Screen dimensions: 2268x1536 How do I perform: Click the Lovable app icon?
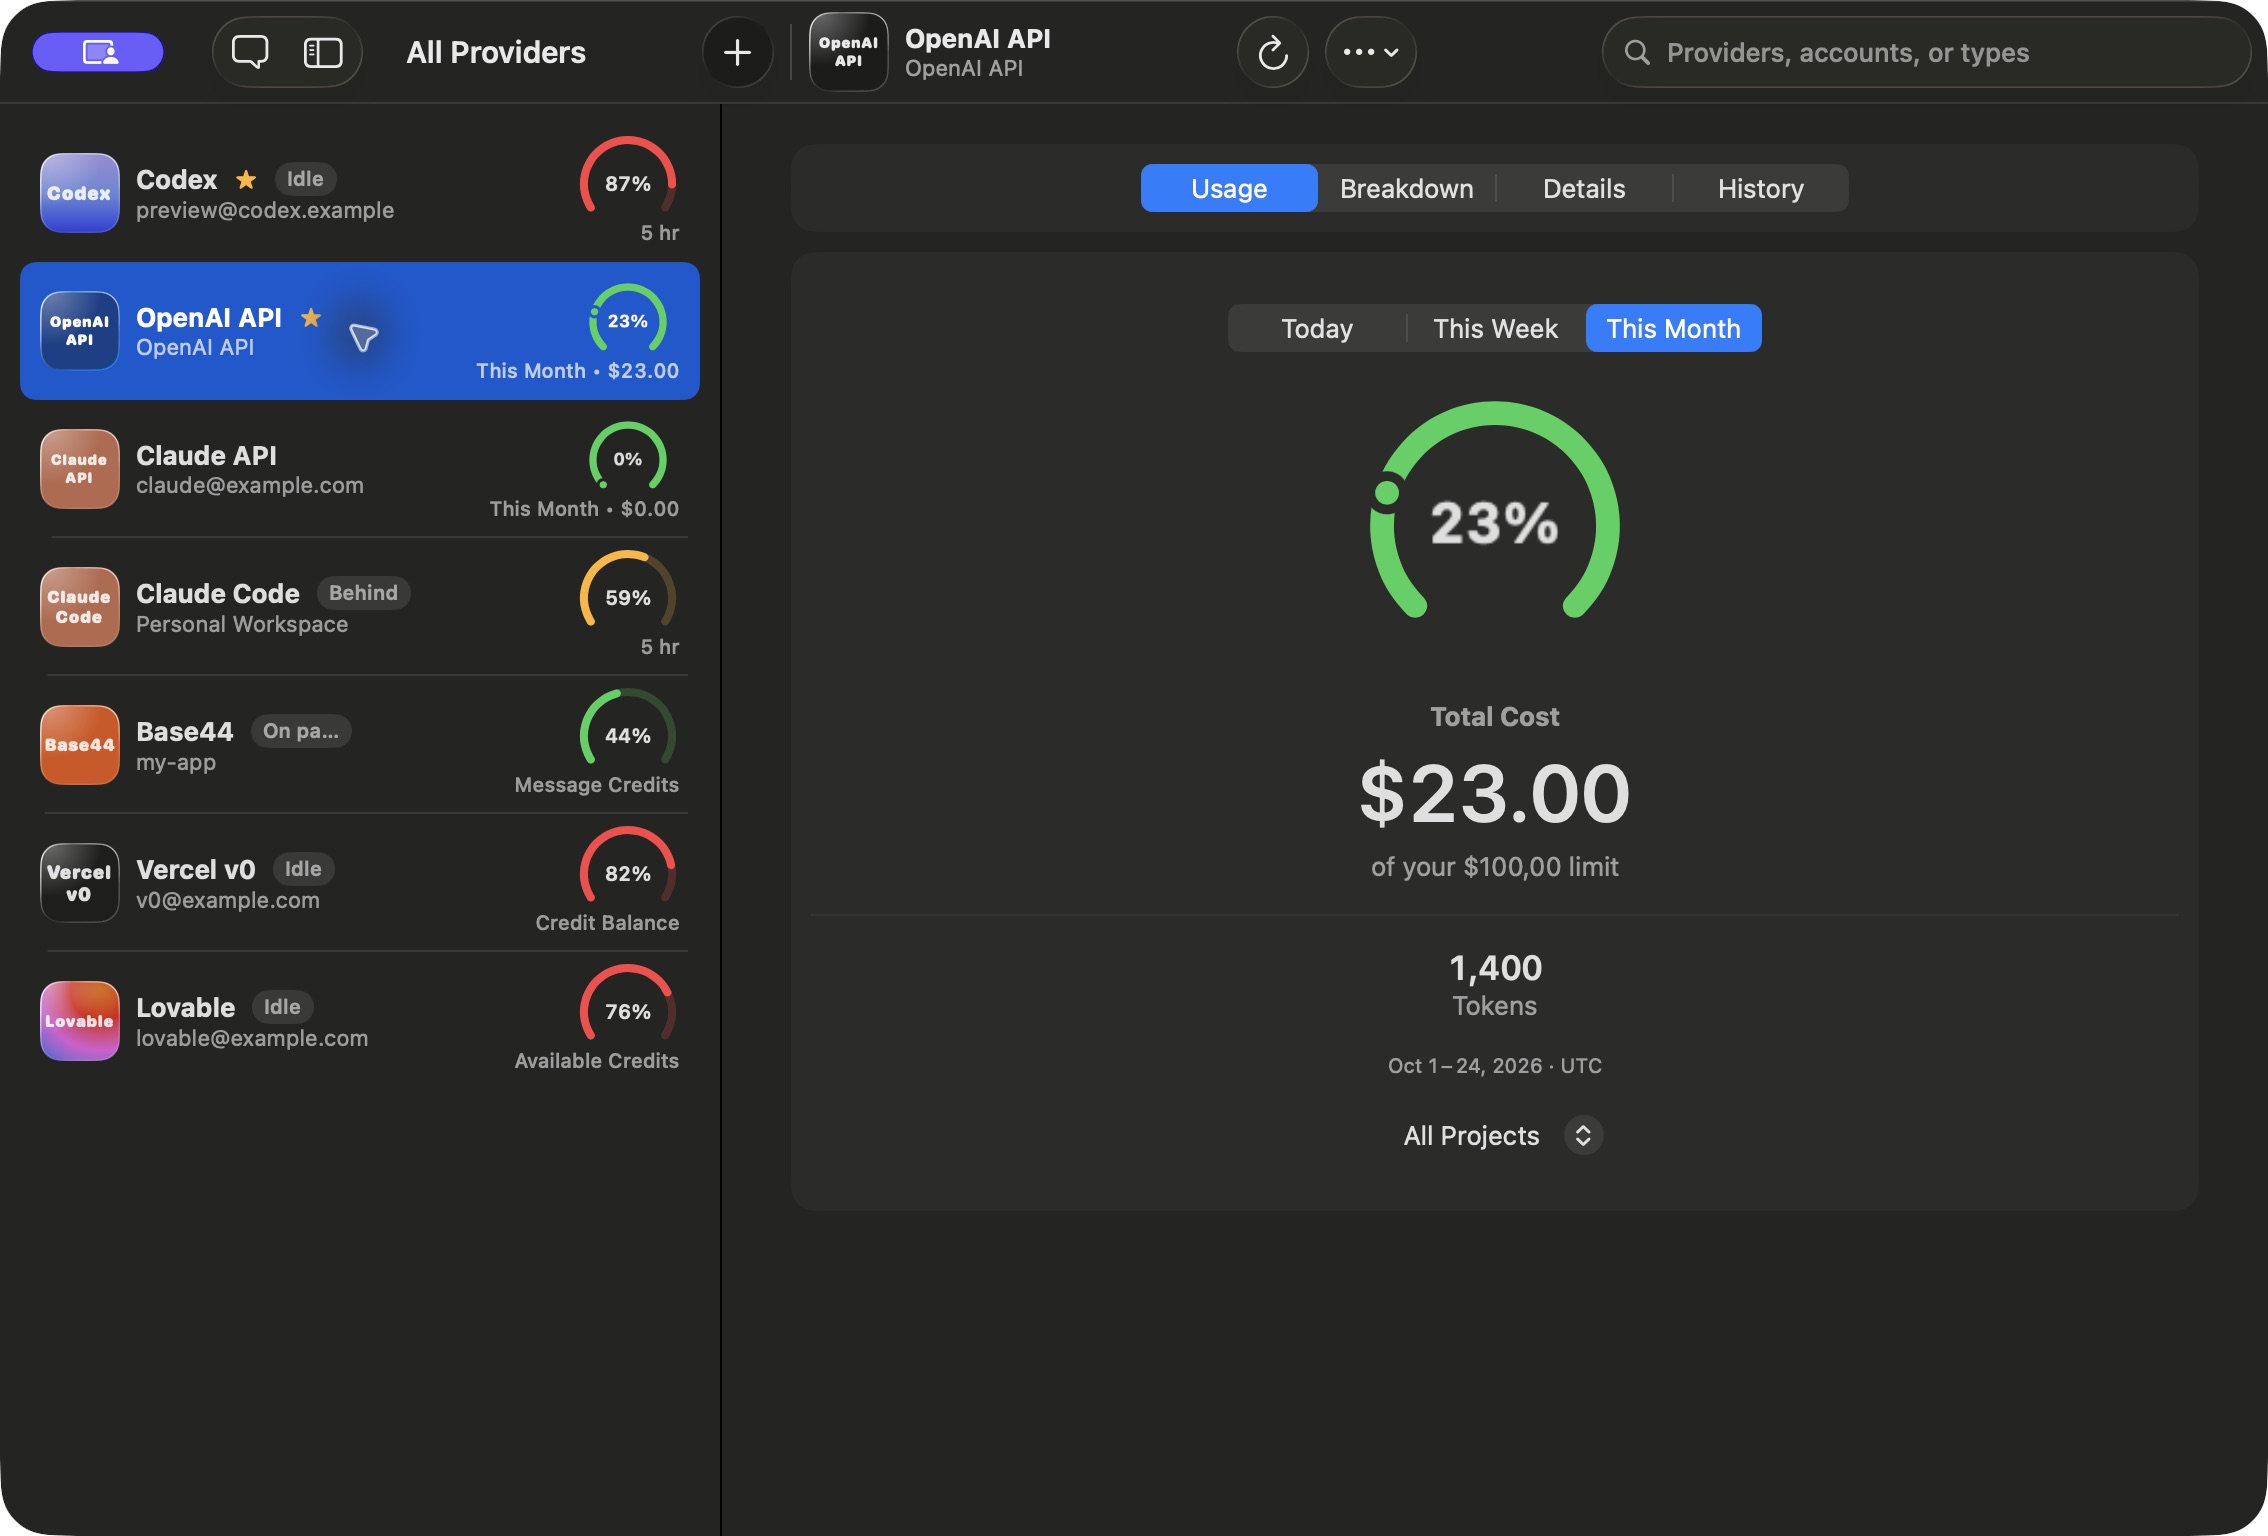coord(80,1021)
